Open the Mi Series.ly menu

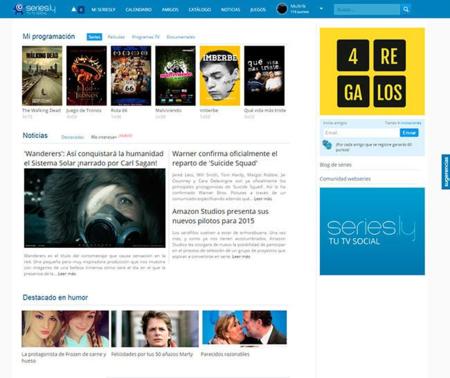pos(103,10)
